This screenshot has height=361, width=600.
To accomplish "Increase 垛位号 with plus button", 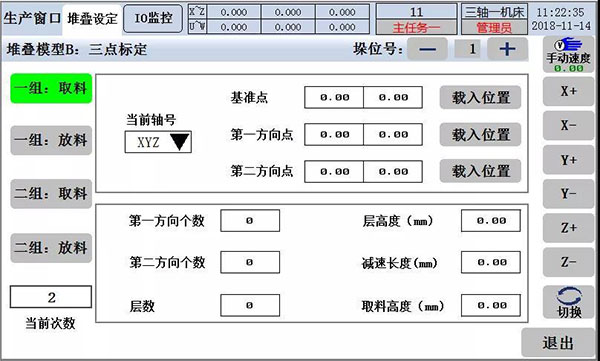I will click(x=507, y=49).
